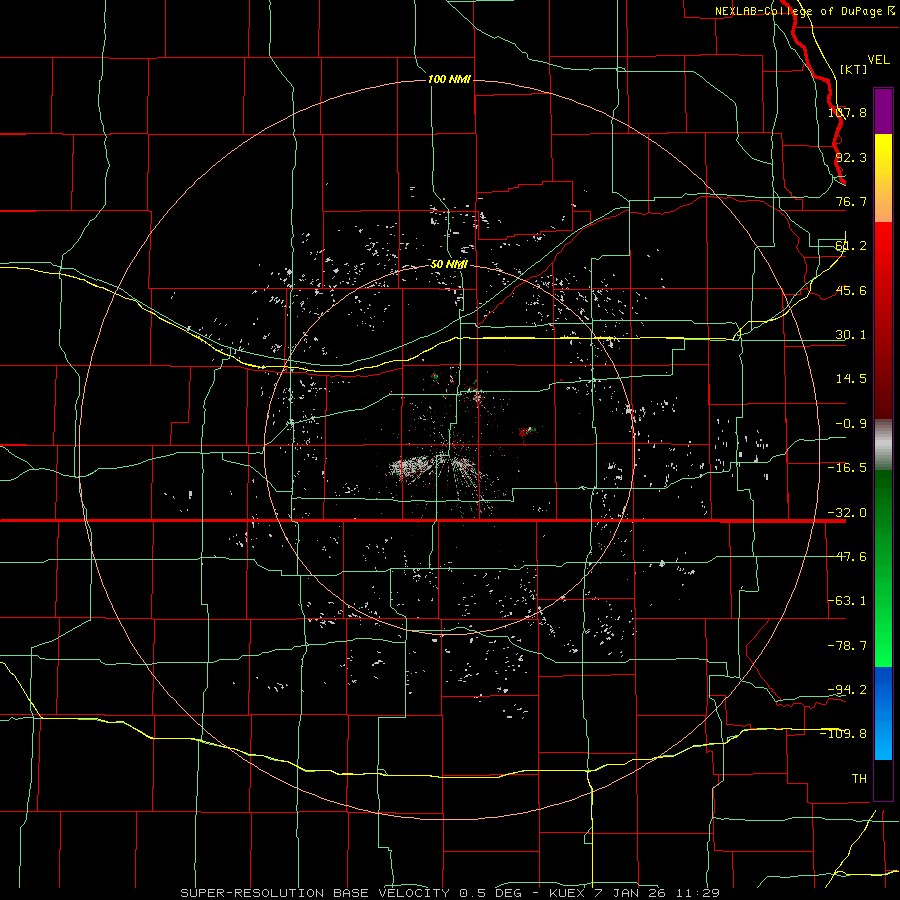900x900 pixels.
Task: Click the -47.6 velocity scale value
Action: (848, 557)
